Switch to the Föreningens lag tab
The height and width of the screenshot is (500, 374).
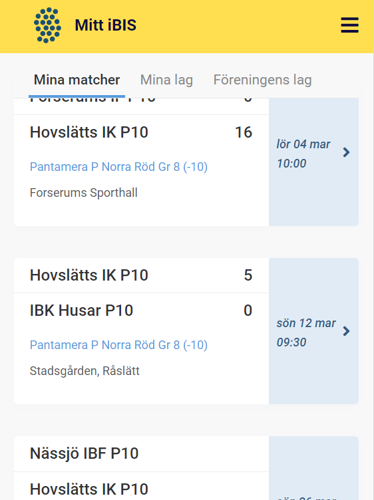pyautogui.click(x=262, y=80)
